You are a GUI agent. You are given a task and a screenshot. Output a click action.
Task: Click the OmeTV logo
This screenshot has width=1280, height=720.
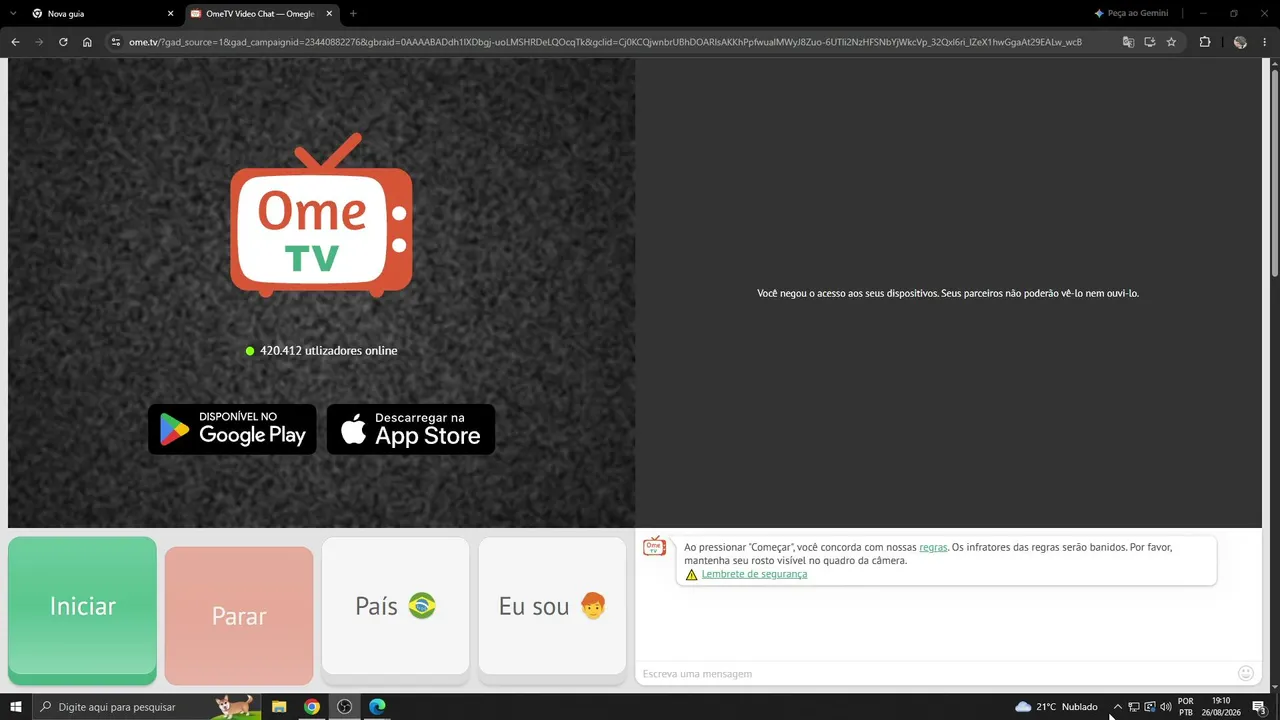click(x=321, y=215)
